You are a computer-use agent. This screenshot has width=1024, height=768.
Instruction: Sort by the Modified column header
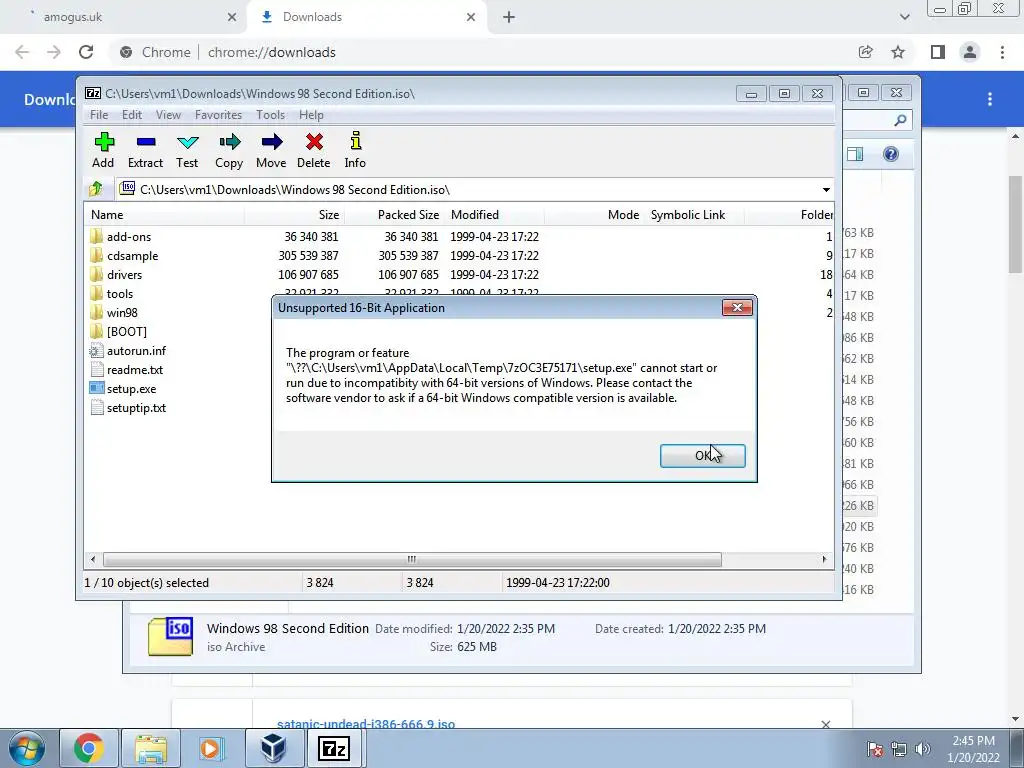[x=494, y=215]
